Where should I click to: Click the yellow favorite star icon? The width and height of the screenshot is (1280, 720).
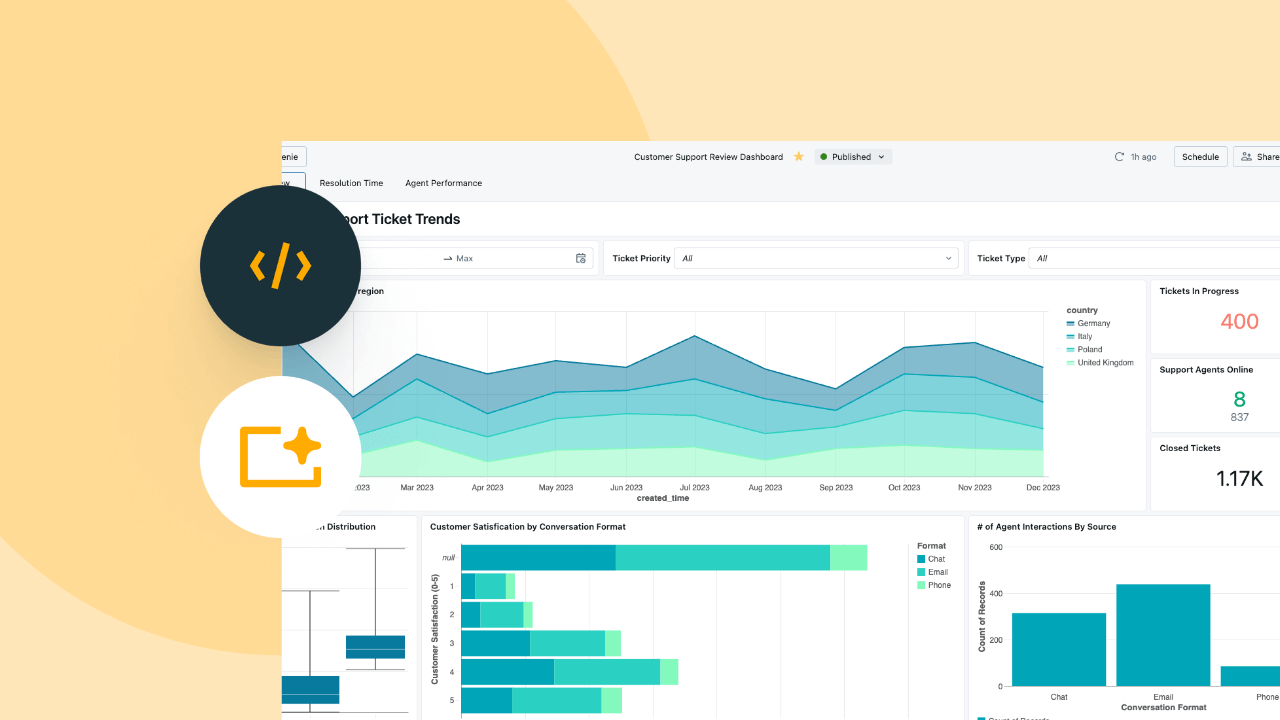(798, 157)
